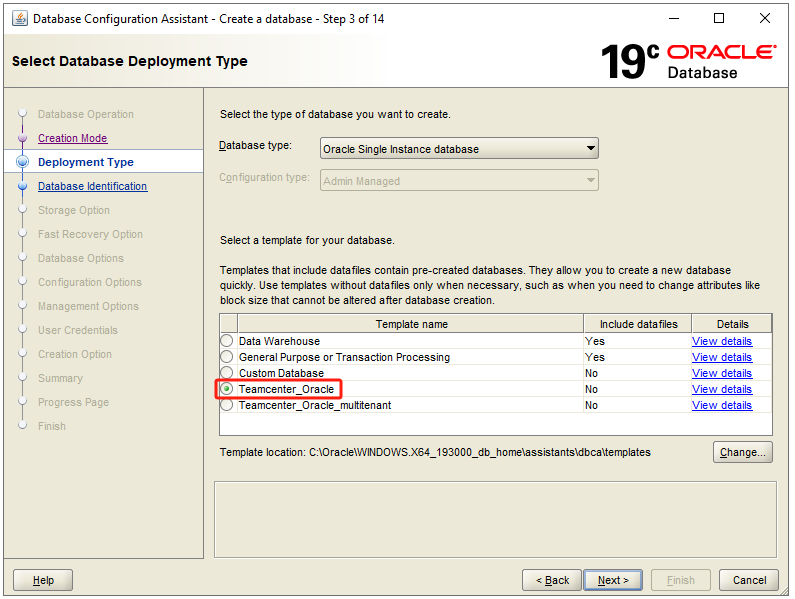The width and height of the screenshot is (795, 599).
Task: Go to Creation Mode step in sidebar
Action: tap(73, 138)
